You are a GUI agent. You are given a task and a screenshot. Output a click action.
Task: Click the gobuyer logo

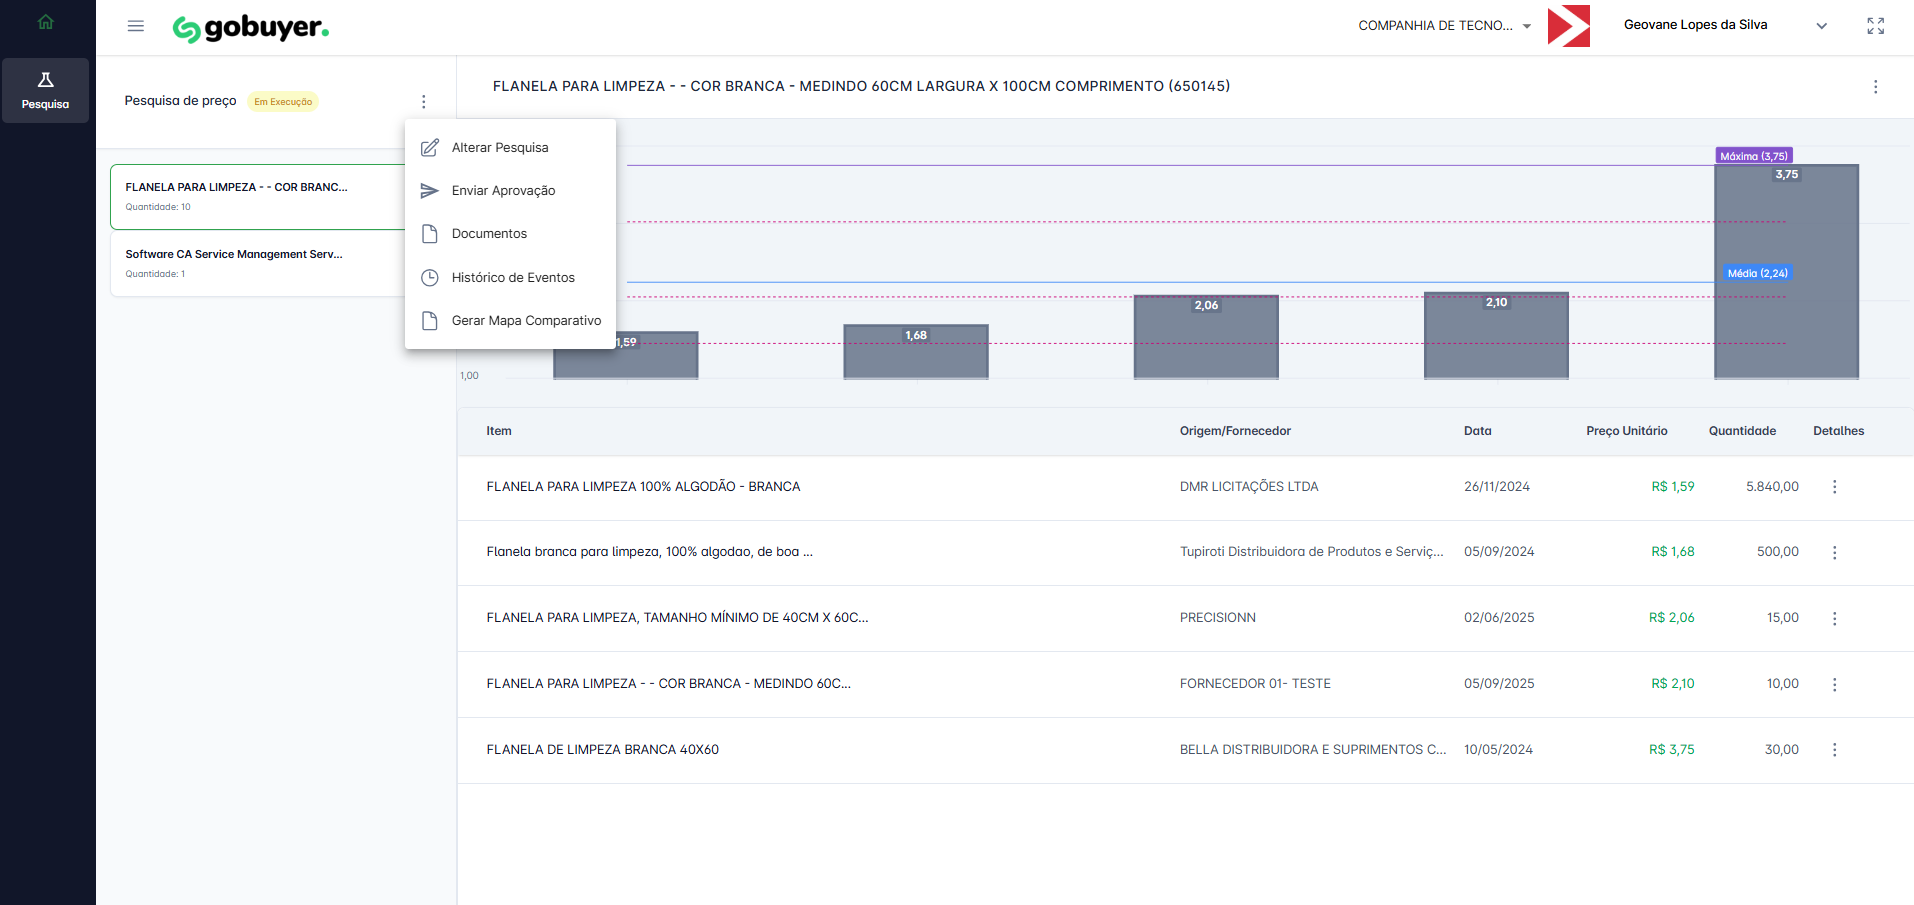coord(251,28)
